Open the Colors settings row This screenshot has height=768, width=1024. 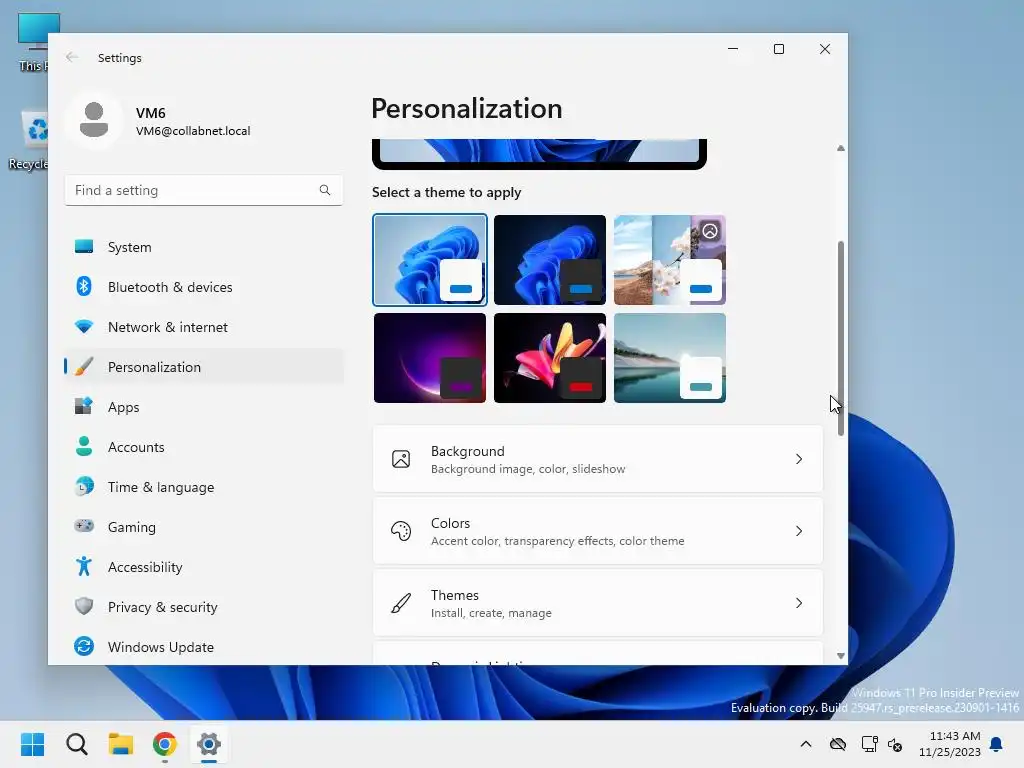(x=598, y=531)
